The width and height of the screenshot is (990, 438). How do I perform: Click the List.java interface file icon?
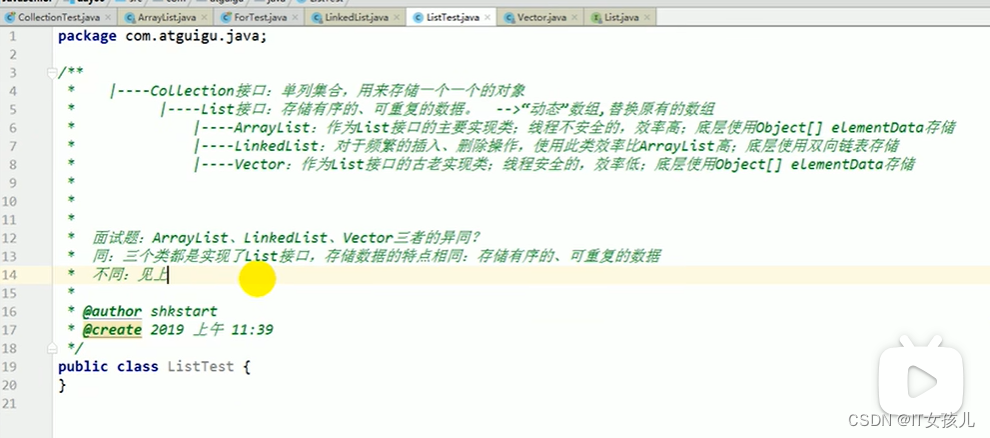click(x=597, y=18)
